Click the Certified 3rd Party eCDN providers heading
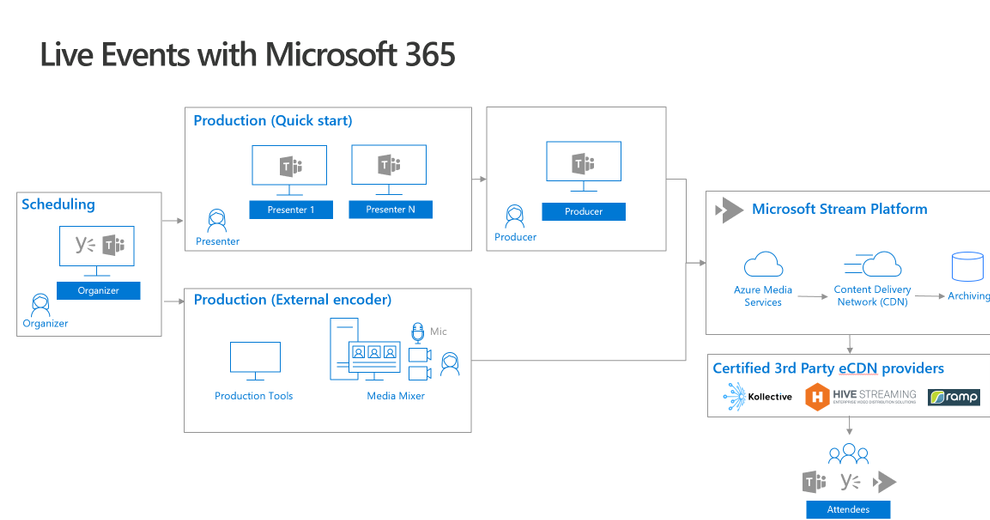Viewport: 990px width, 520px height. pos(828,368)
